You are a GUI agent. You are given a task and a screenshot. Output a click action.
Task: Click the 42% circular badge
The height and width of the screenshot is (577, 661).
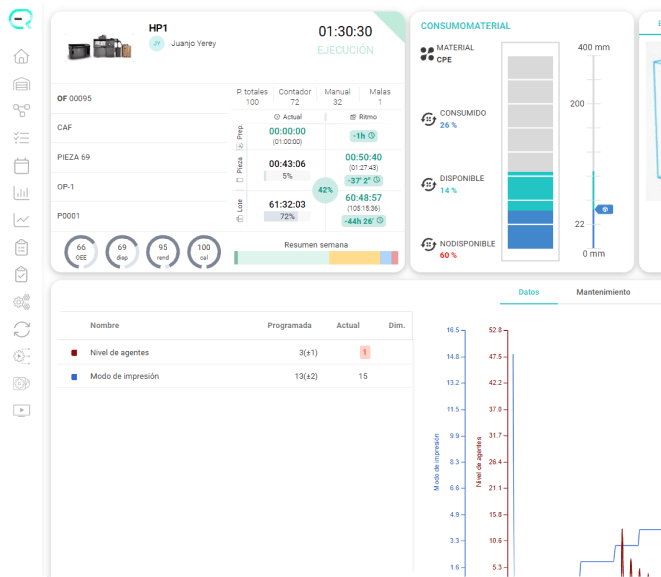point(325,190)
